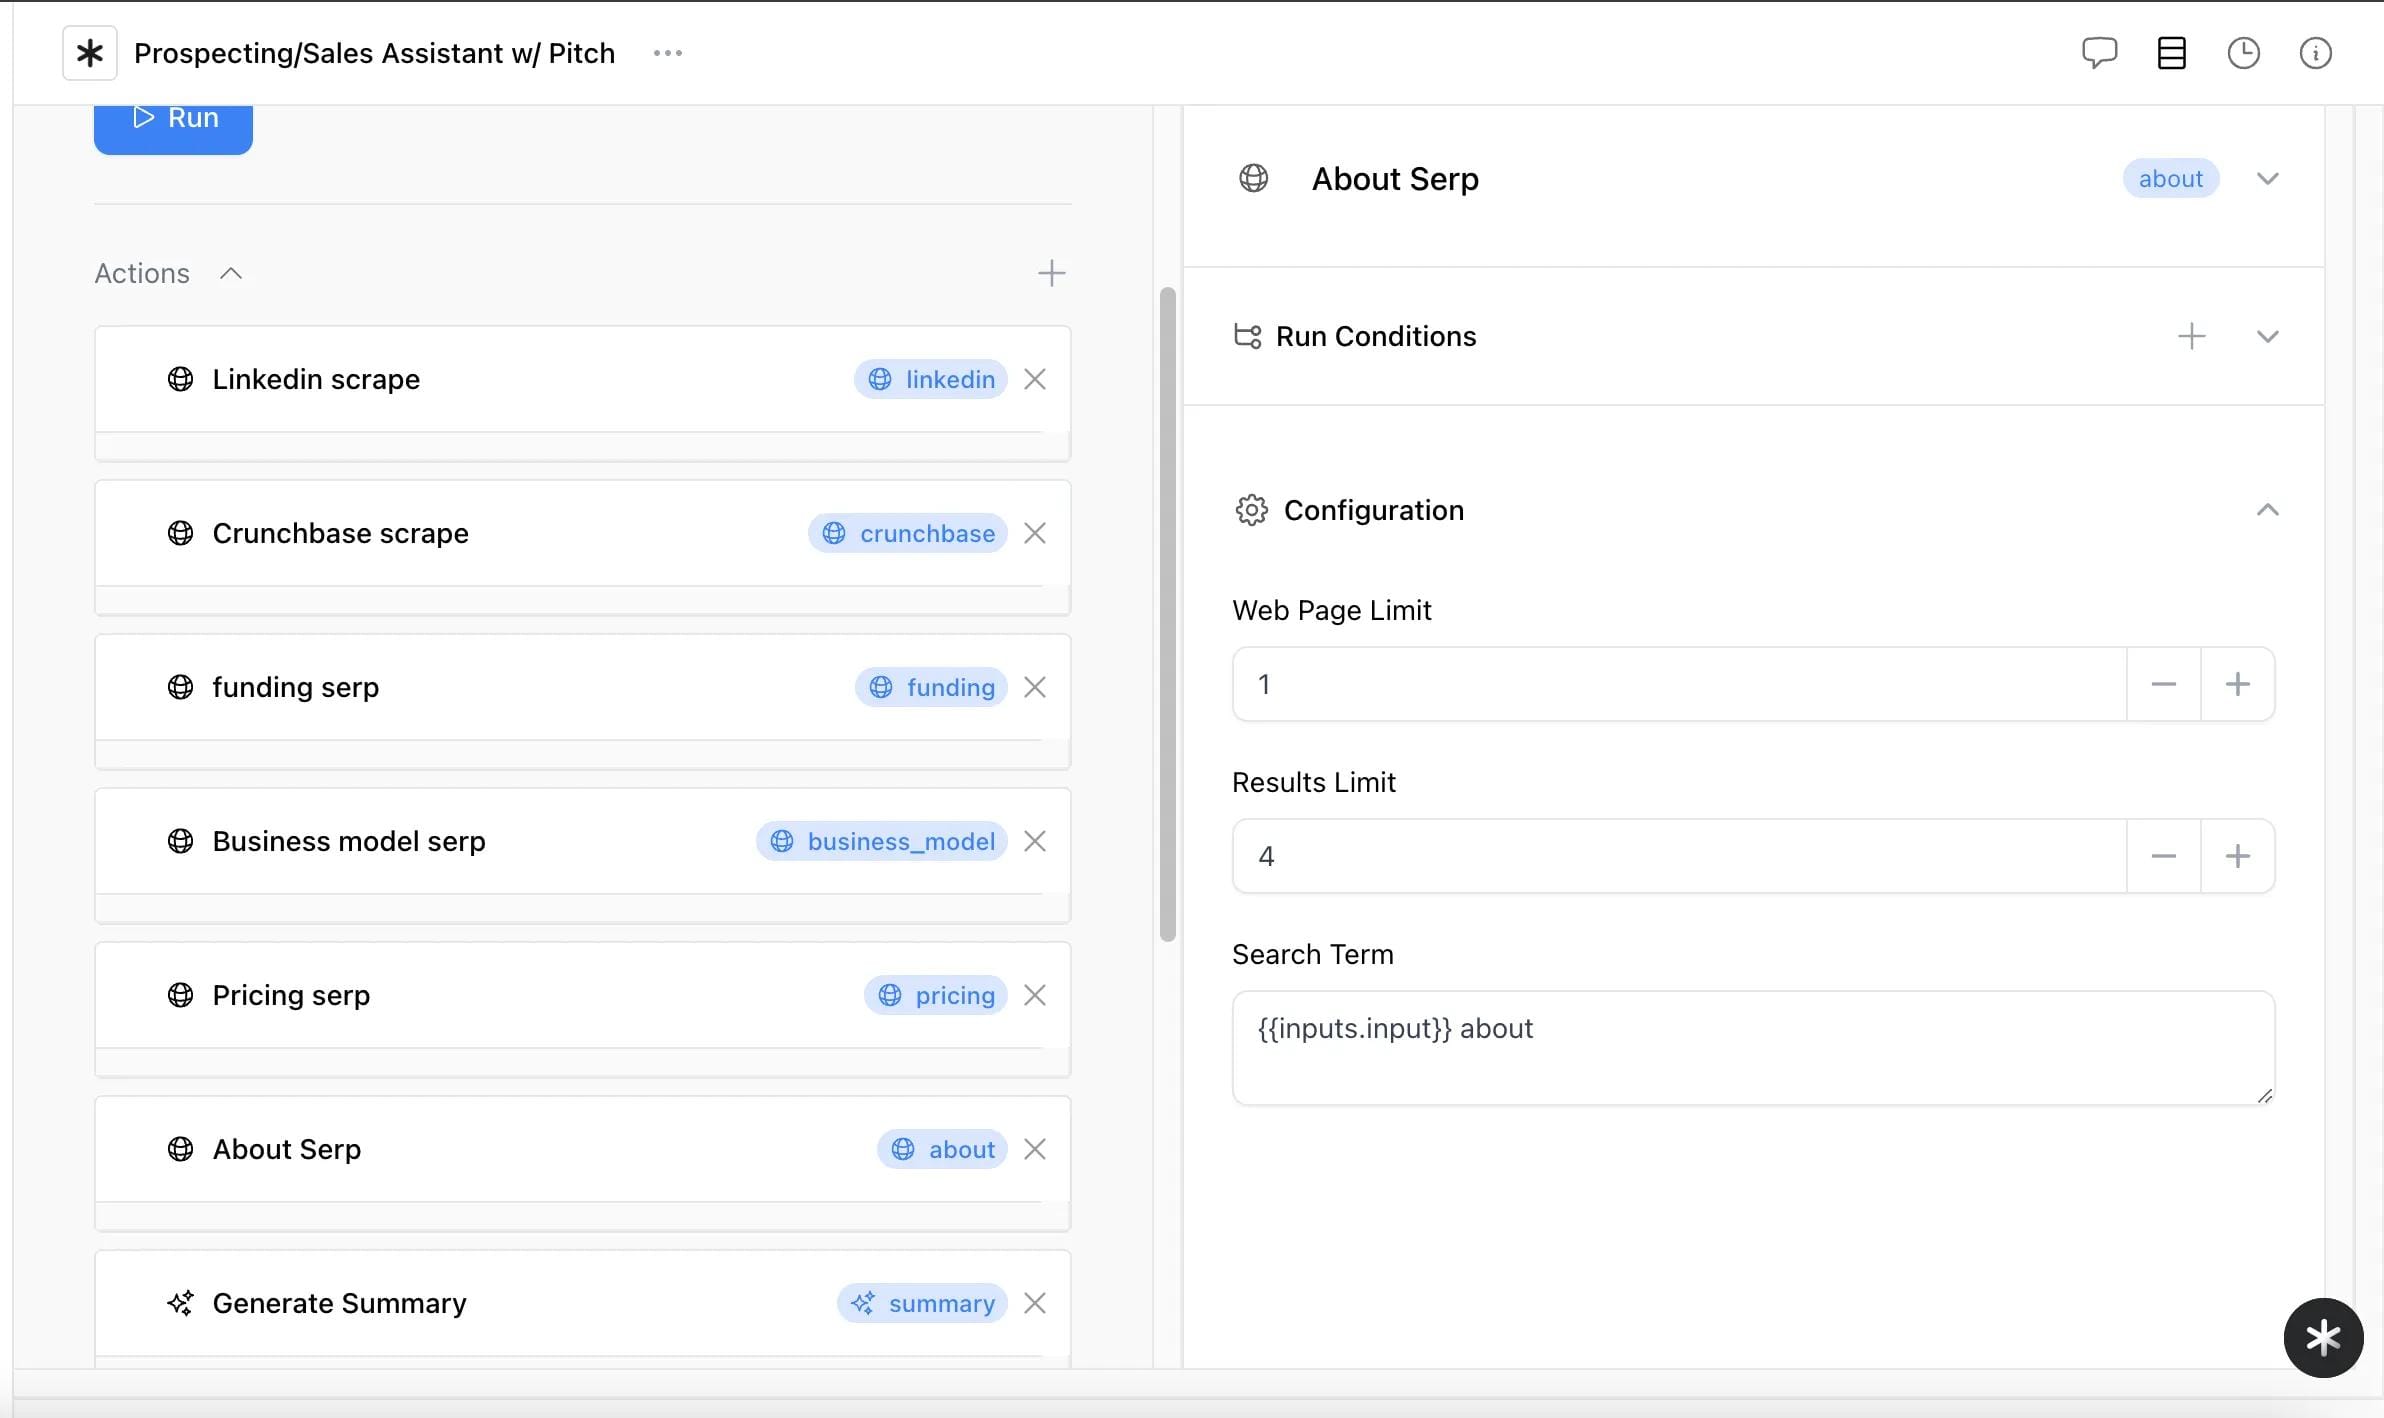Open the floating asterisk assistant button
The width and height of the screenshot is (2384, 1418).
tap(2323, 1337)
